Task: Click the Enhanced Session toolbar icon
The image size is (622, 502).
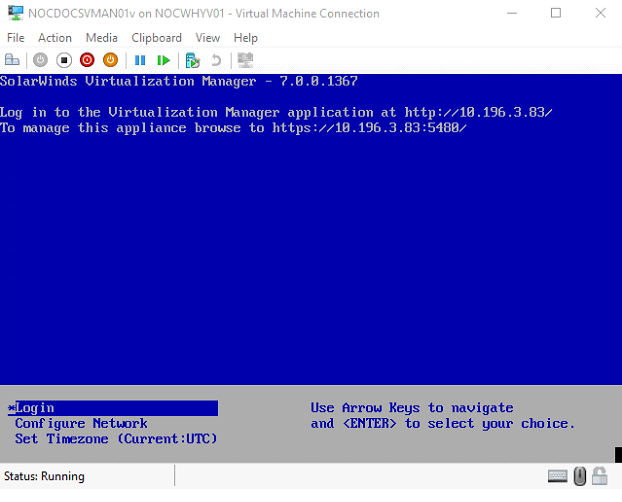Action: (245, 60)
